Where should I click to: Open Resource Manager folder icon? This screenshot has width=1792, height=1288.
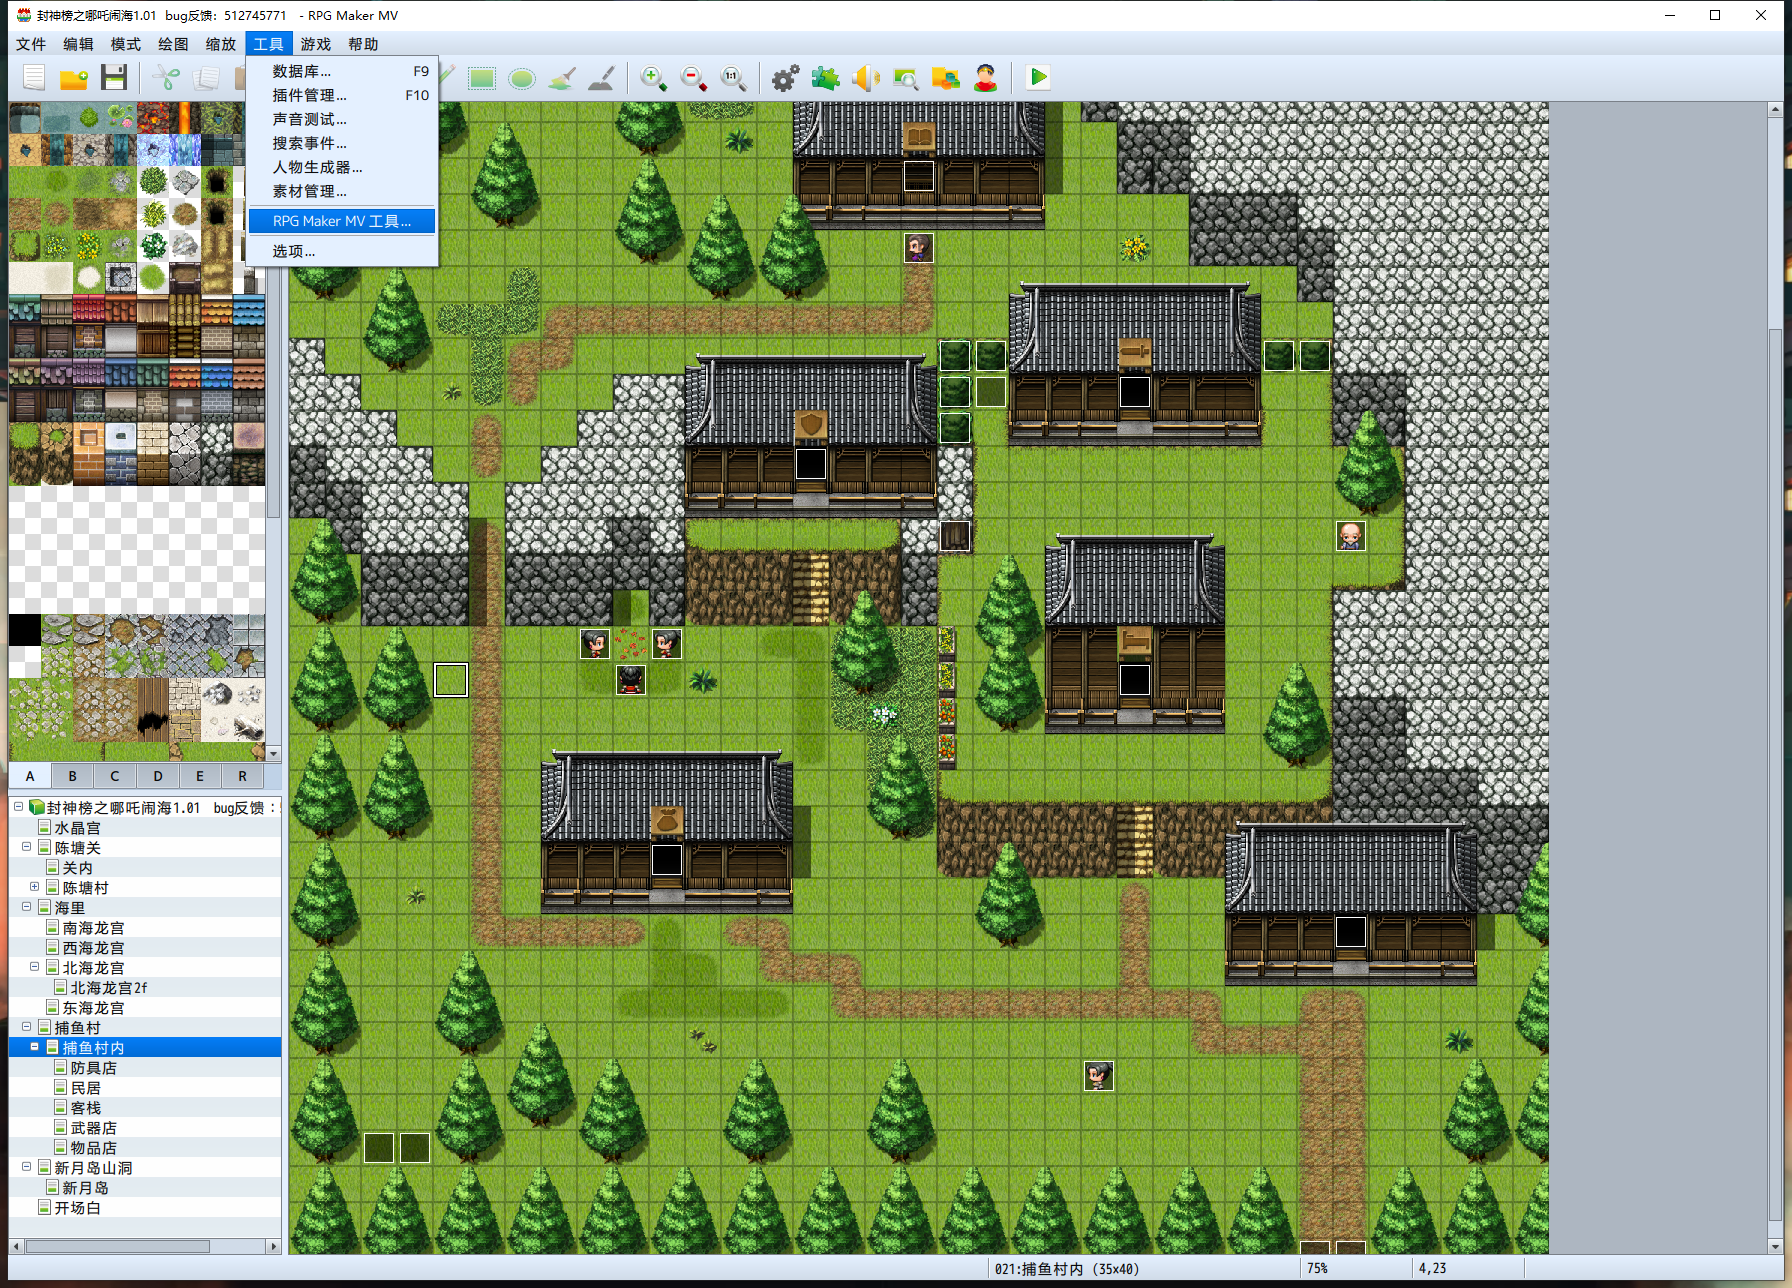[x=945, y=78]
